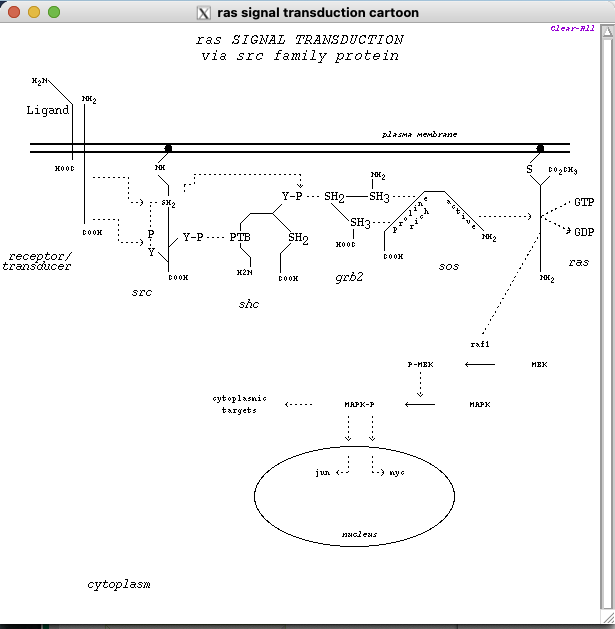Click the PTB domain on shc
Screen dimensions: 615x629
coord(240,237)
